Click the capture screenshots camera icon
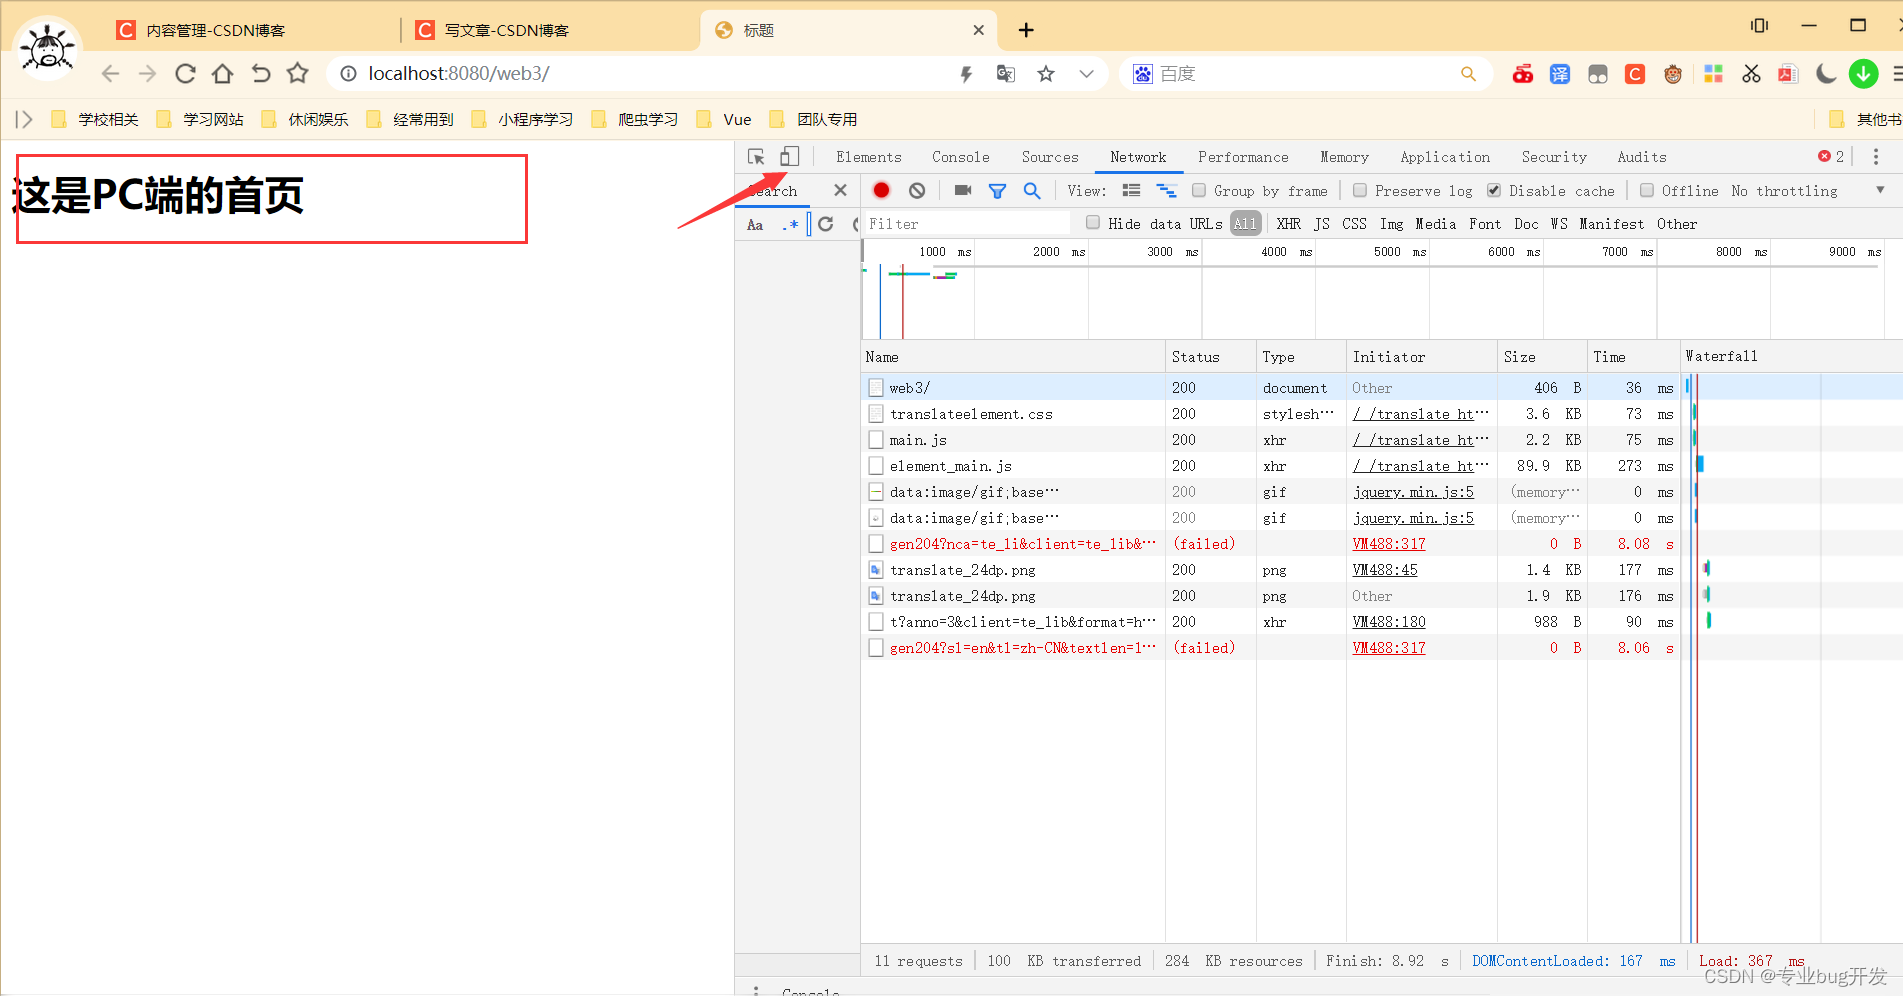Screen dimensions: 1903x996 [963, 190]
